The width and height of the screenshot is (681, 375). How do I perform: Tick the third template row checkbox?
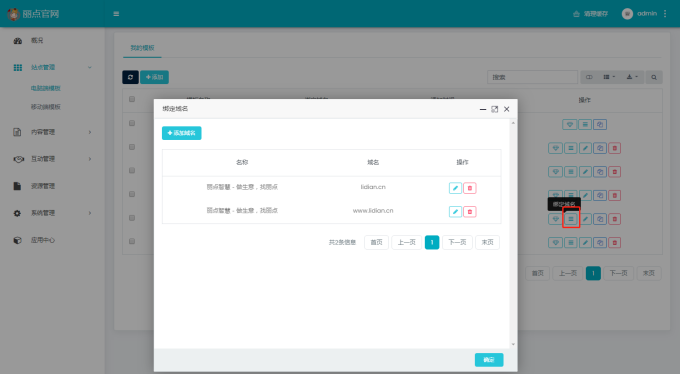(132, 170)
